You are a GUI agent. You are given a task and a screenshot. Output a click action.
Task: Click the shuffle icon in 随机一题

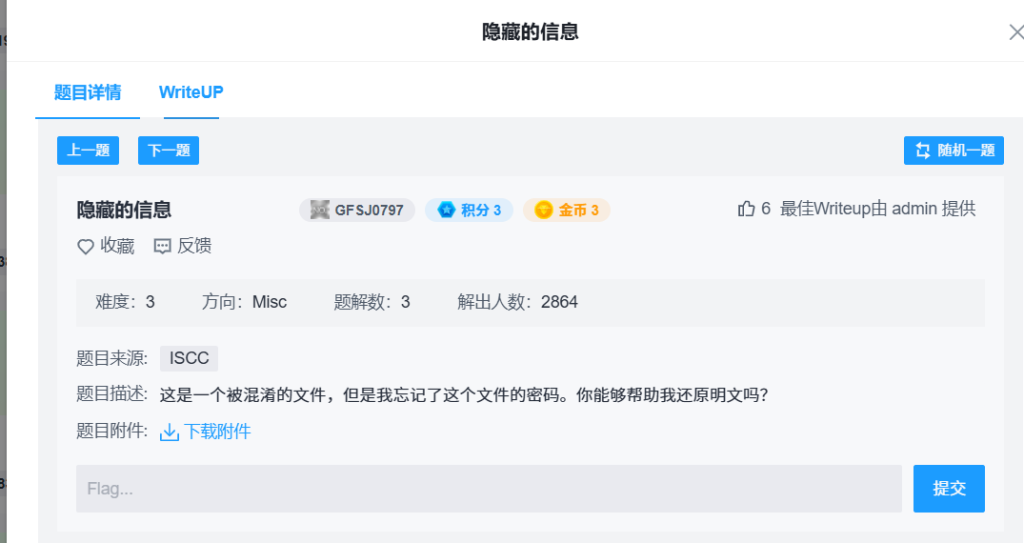click(922, 151)
